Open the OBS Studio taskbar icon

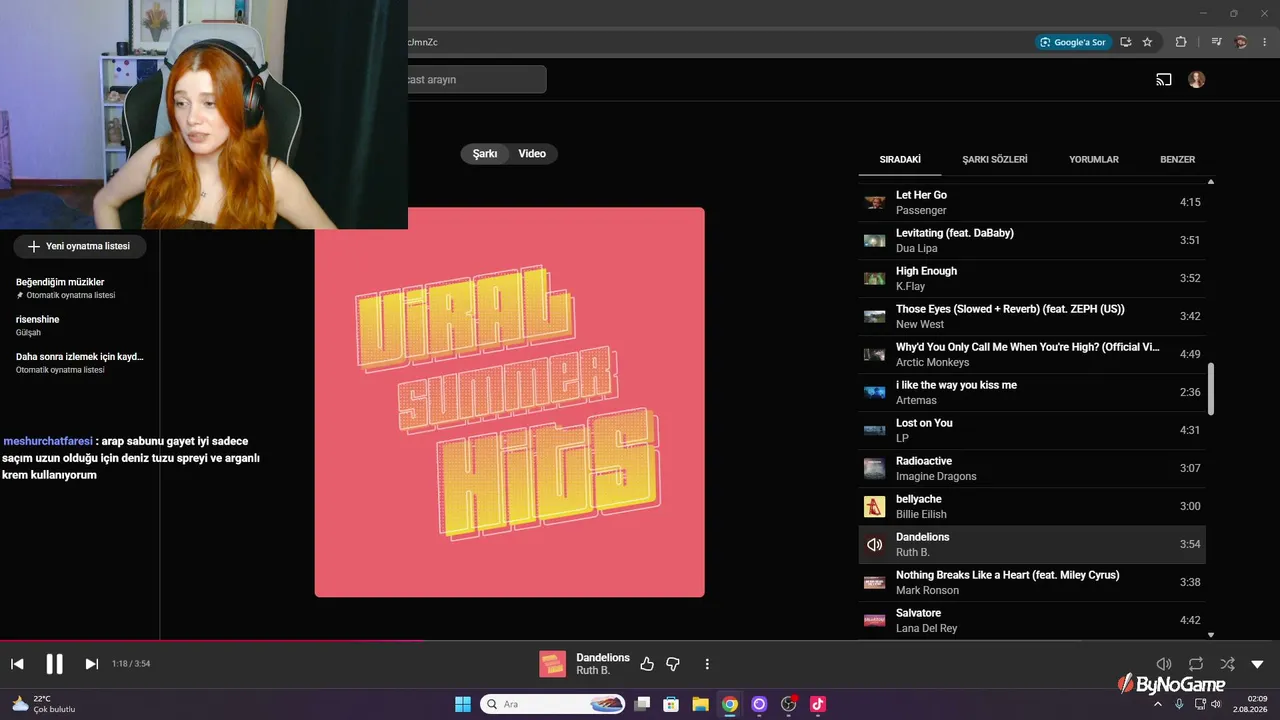[x=789, y=704]
